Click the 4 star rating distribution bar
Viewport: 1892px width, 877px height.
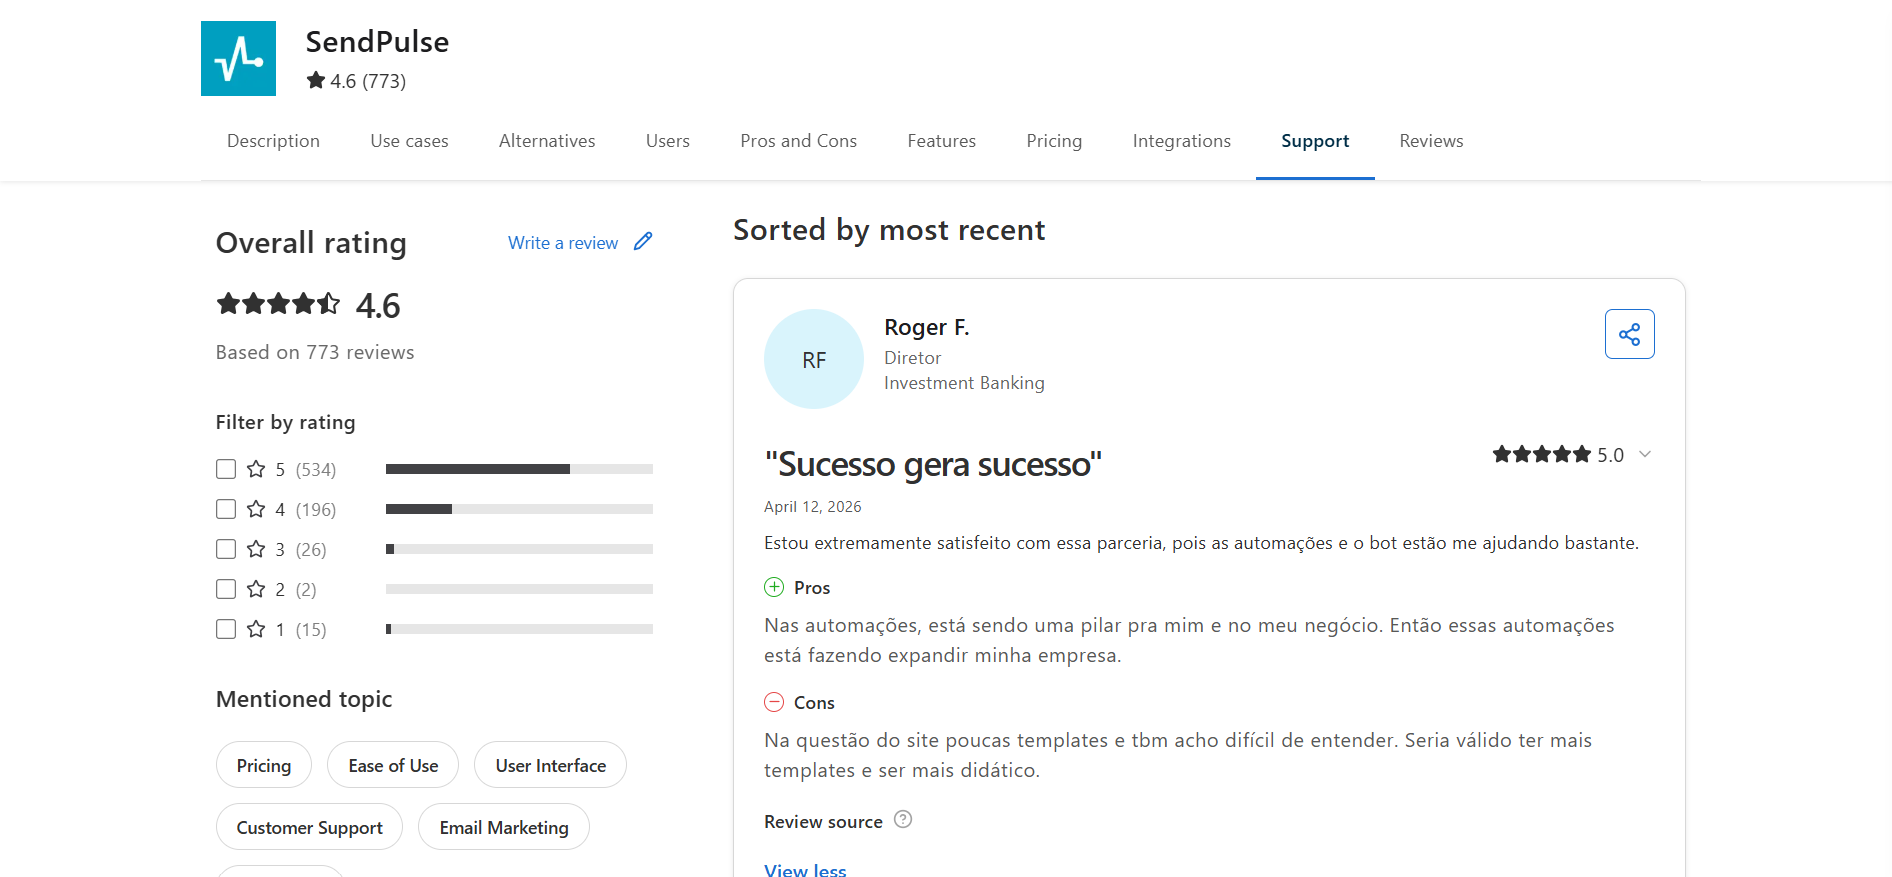click(x=519, y=509)
